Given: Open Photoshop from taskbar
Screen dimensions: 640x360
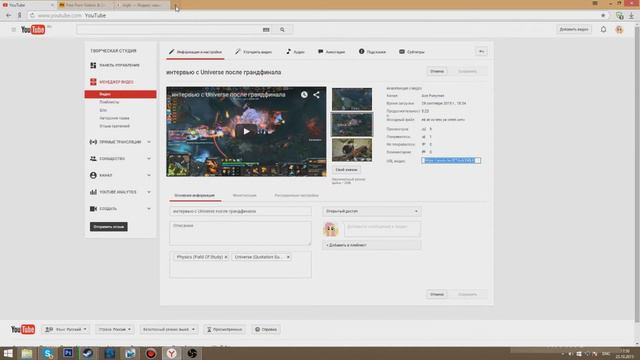Looking at the screenshot, I should [x=68, y=353].
